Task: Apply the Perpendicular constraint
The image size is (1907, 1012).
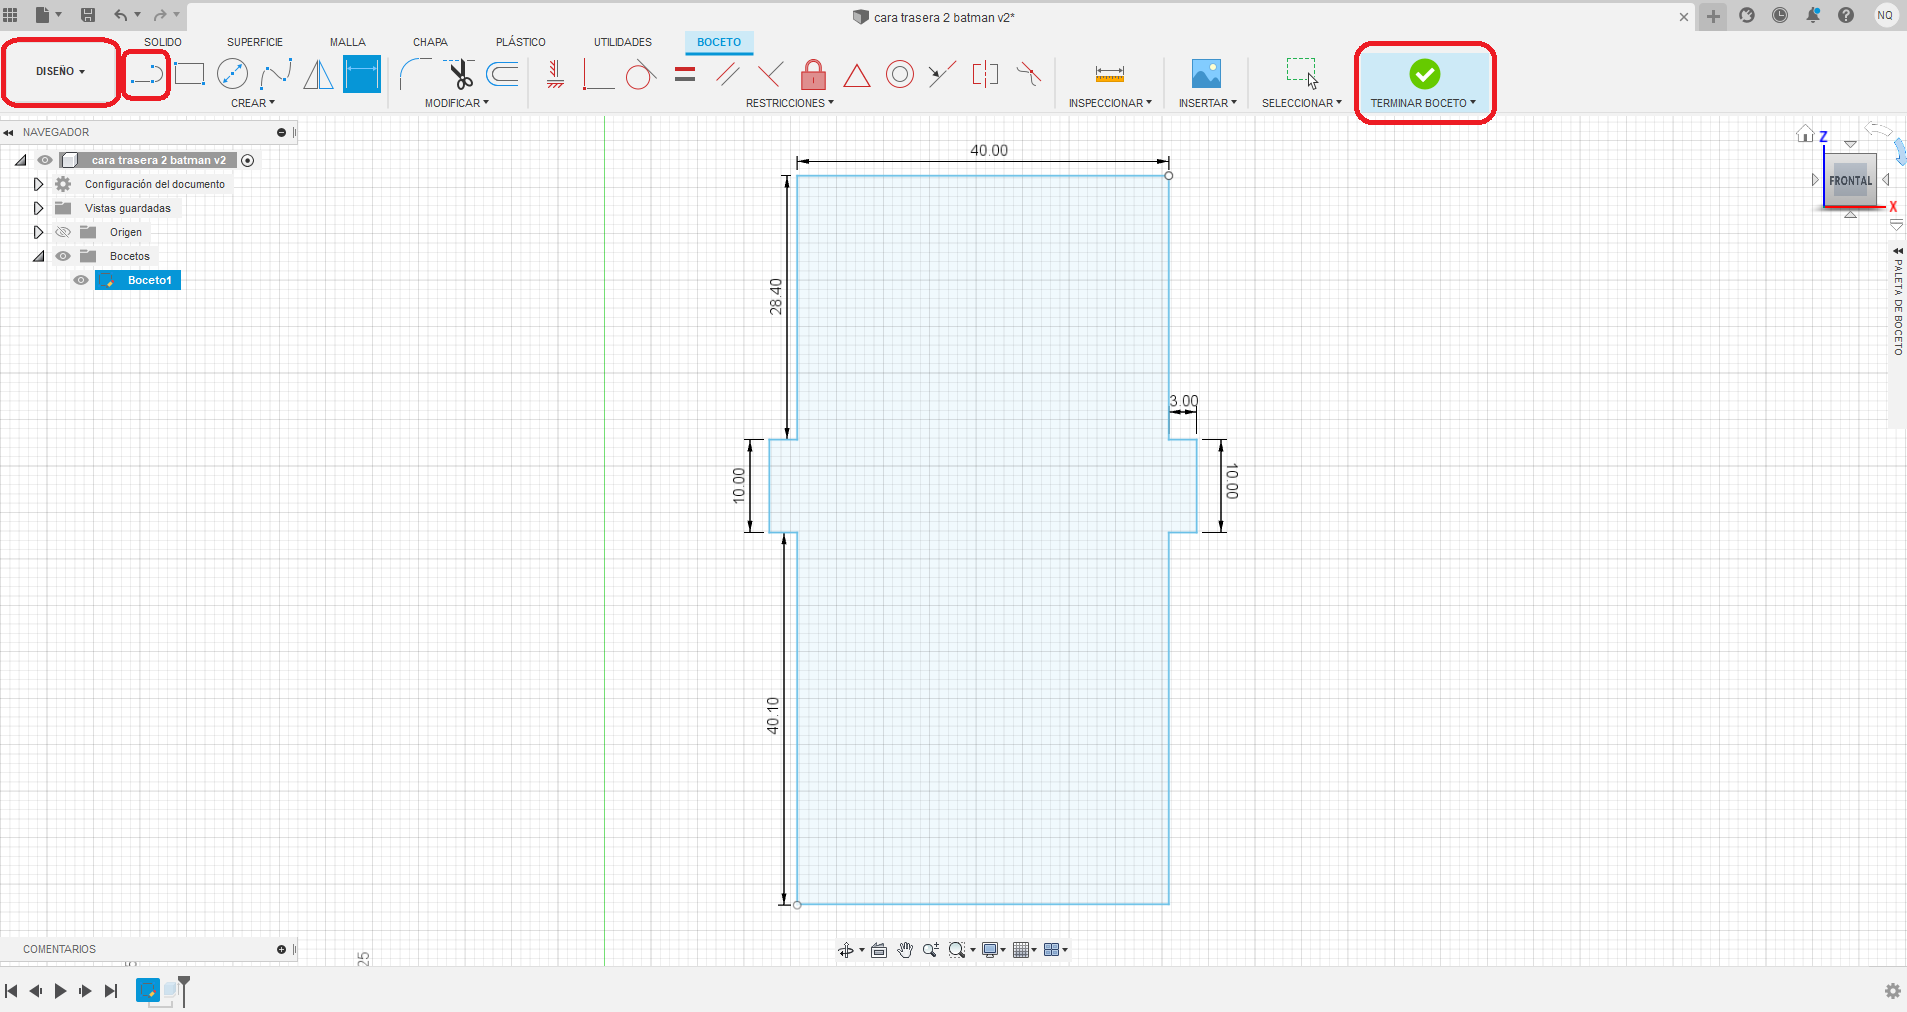Action: click(770, 74)
